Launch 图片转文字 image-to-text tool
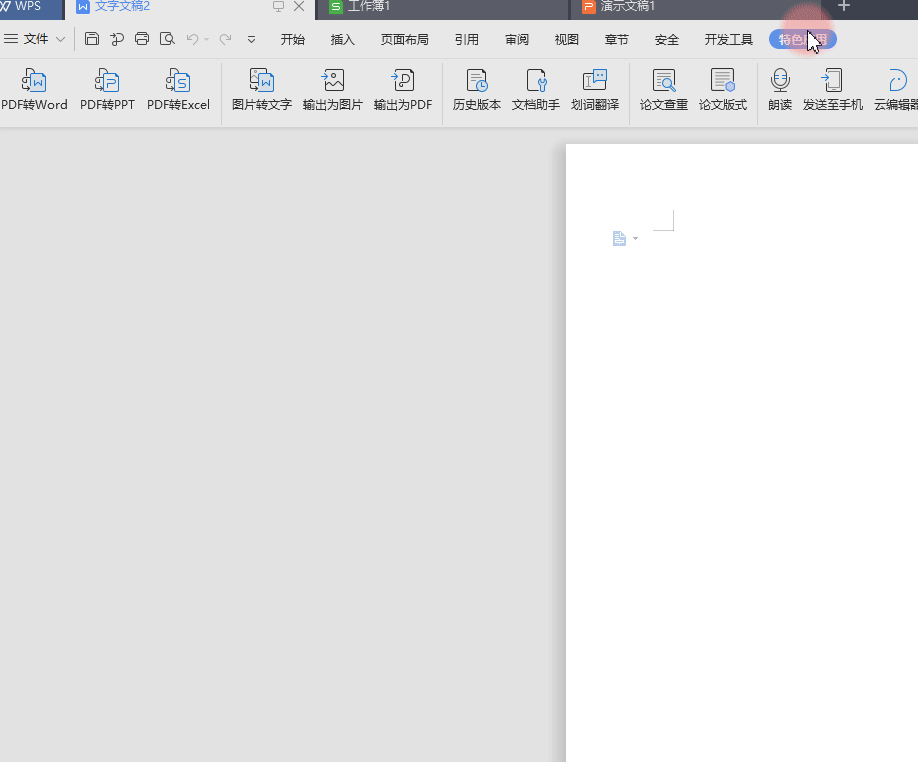 pos(262,91)
